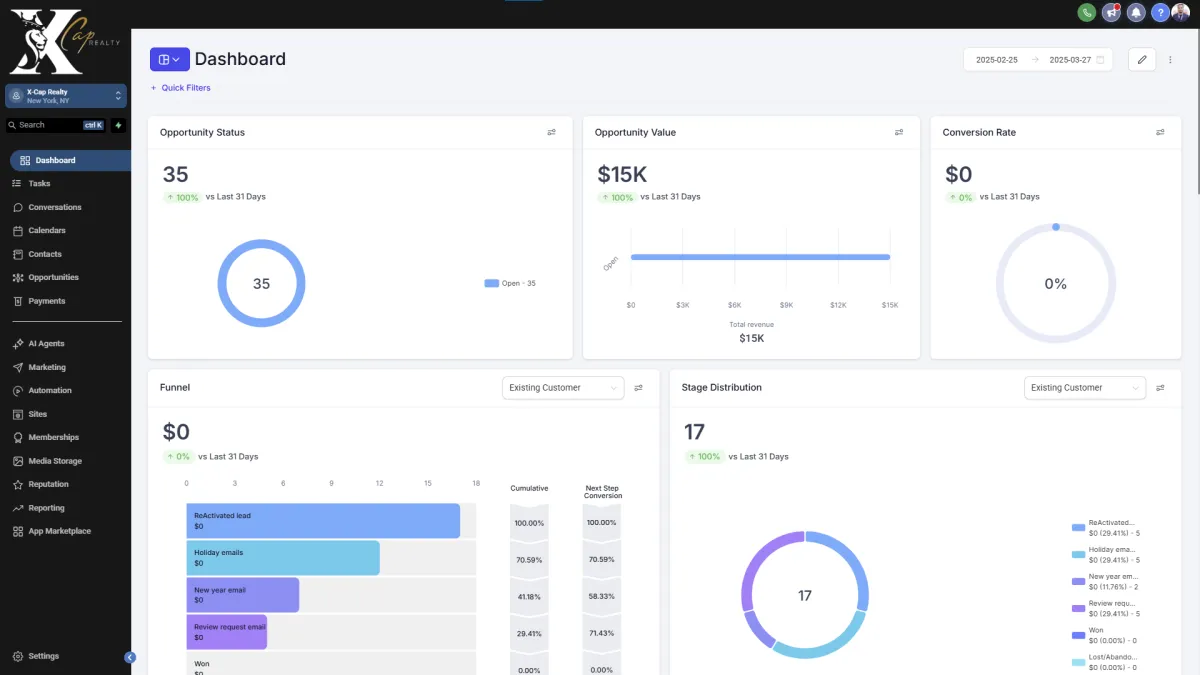
Task: Open the help question mark icon
Action: click(1160, 12)
